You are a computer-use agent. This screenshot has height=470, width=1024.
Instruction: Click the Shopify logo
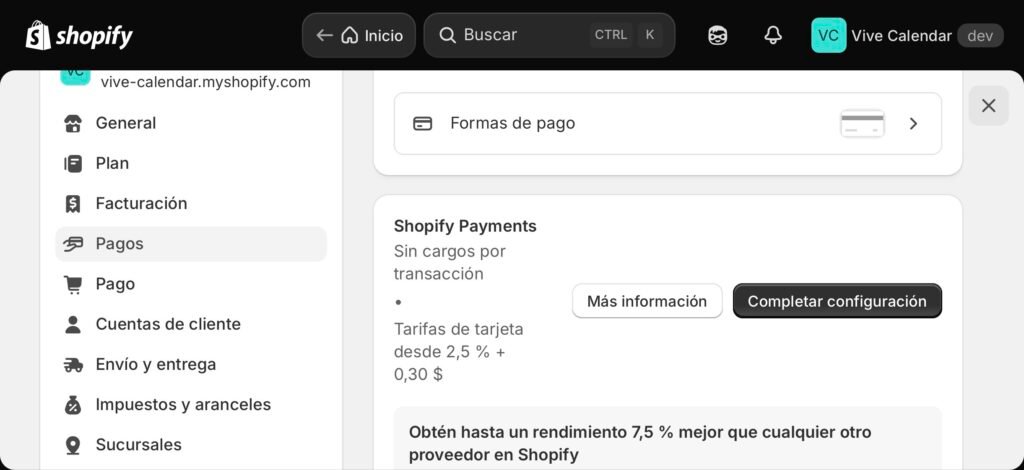[x=79, y=35]
